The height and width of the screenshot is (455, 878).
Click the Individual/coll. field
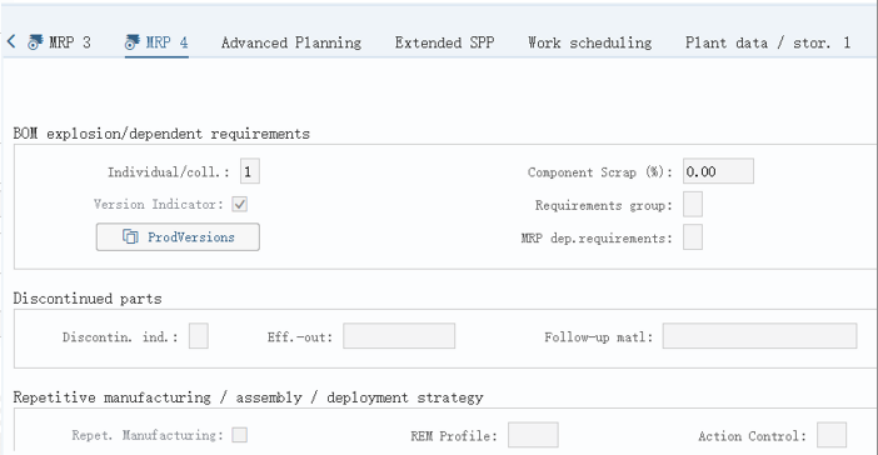tap(250, 171)
